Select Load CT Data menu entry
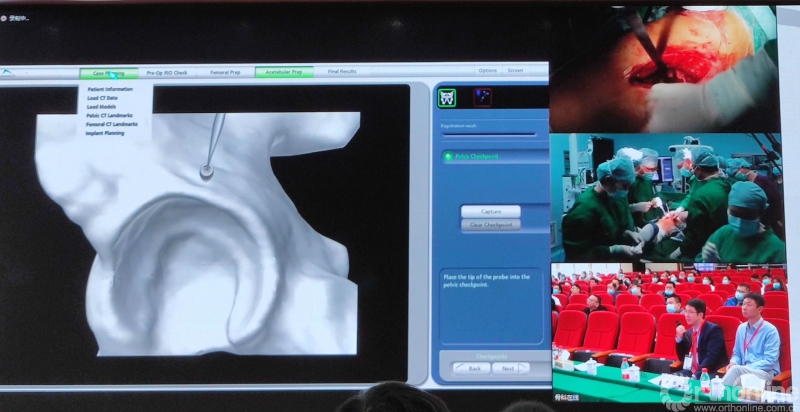Viewport: 800px width, 412px height. pyautogui.click(x=104, y=98)
